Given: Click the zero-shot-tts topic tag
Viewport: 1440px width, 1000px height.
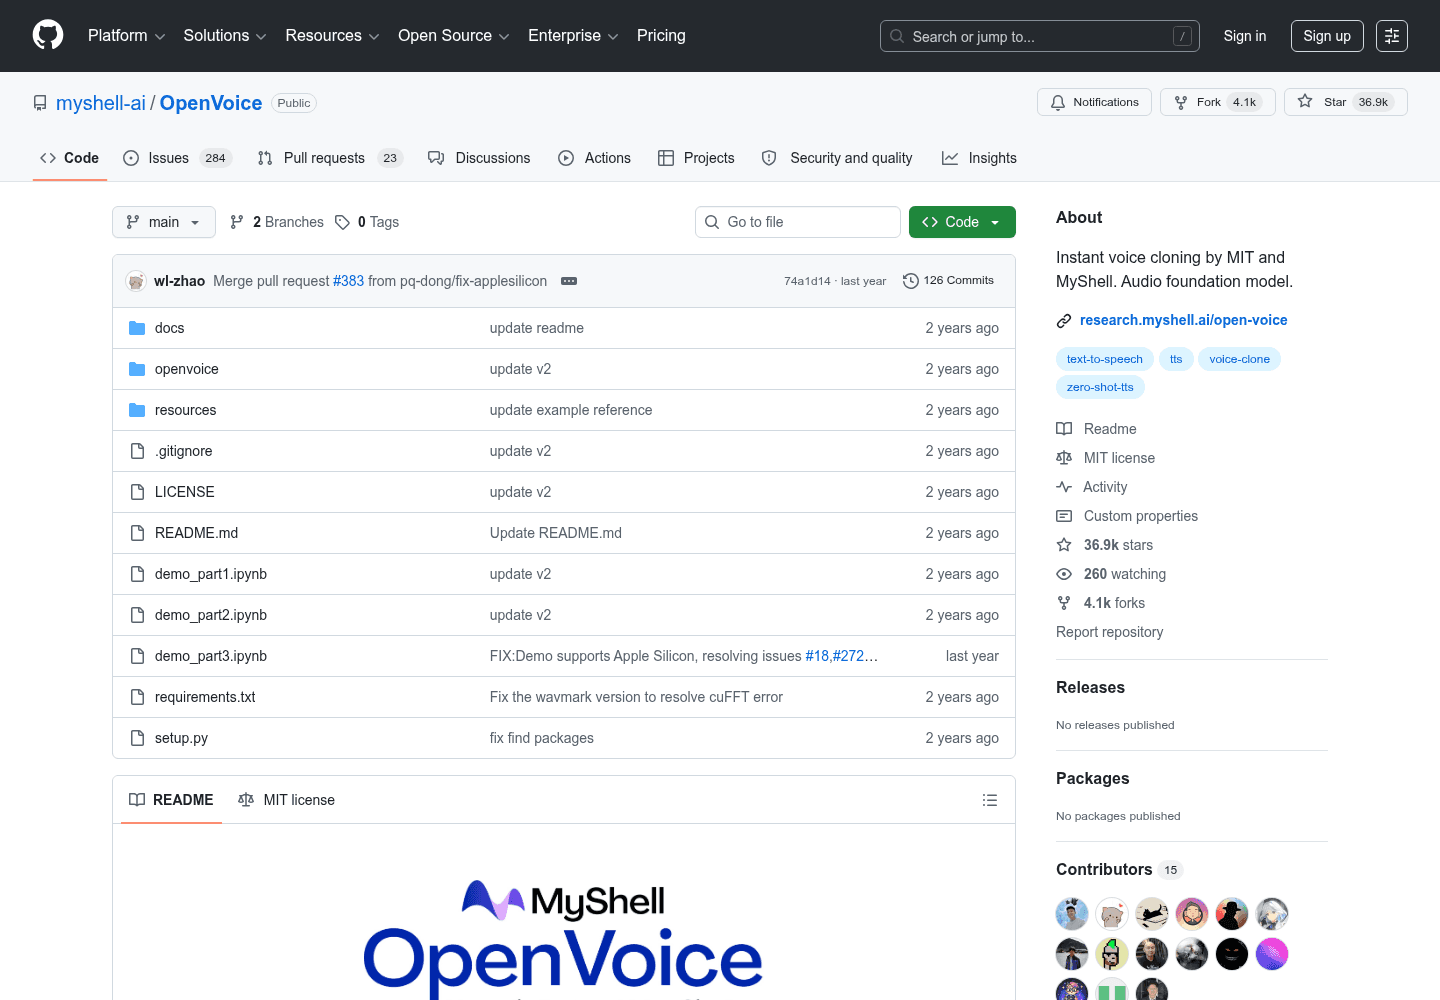Looking at the screenshot, I should 1100,387.
